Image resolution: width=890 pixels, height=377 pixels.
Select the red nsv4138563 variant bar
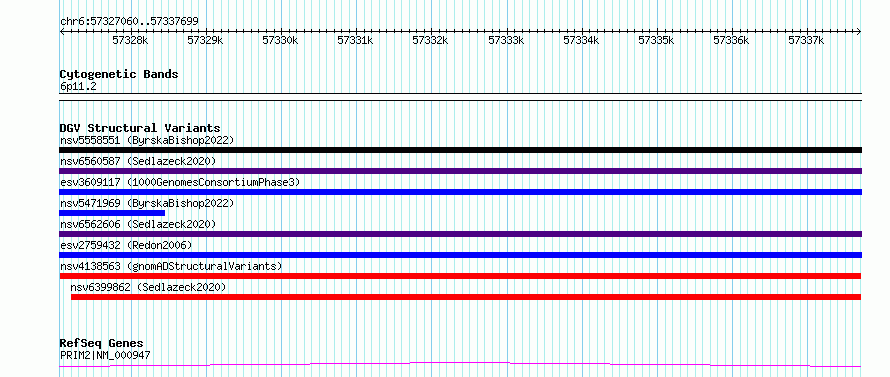click(460, 276)
